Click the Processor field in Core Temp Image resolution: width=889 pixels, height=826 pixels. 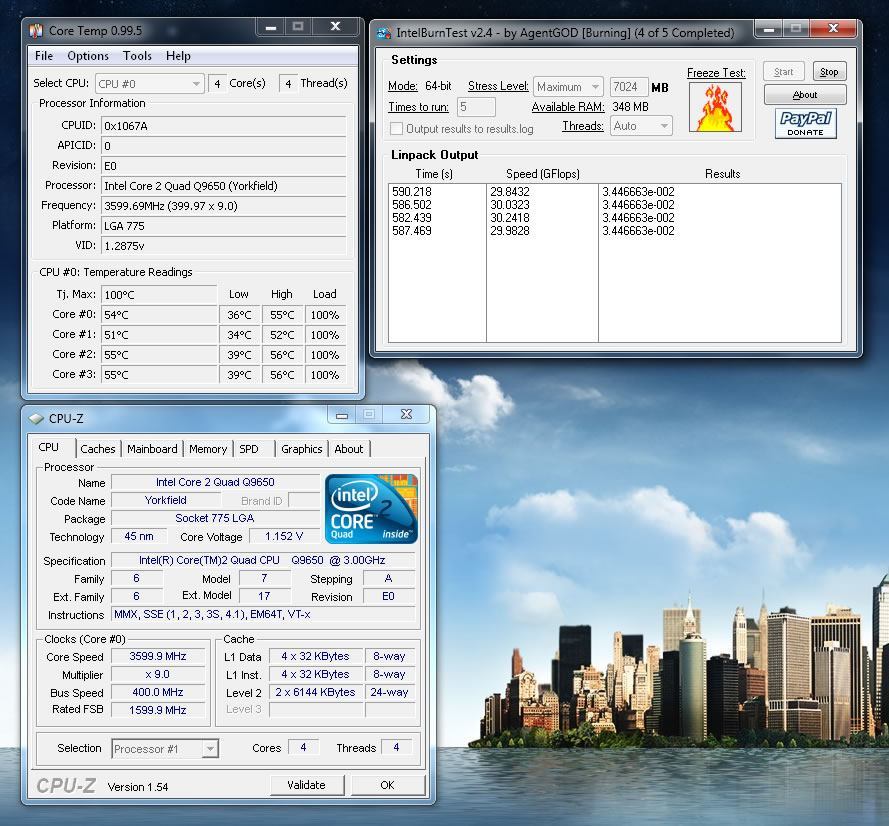pos(223,186)
